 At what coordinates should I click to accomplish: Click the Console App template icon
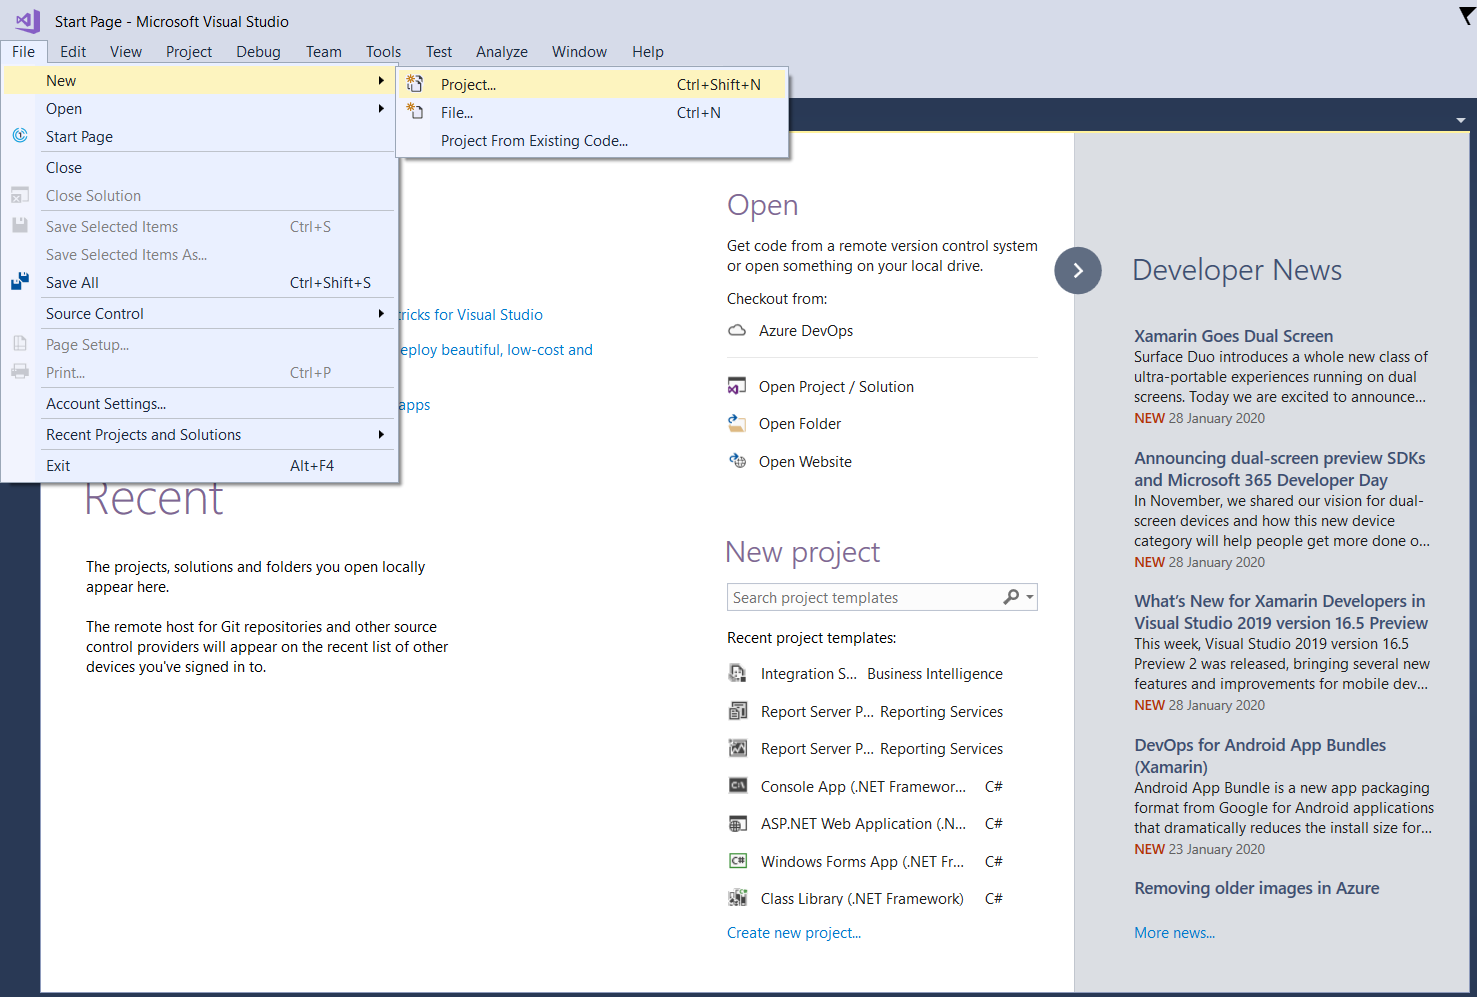[738, 786]
